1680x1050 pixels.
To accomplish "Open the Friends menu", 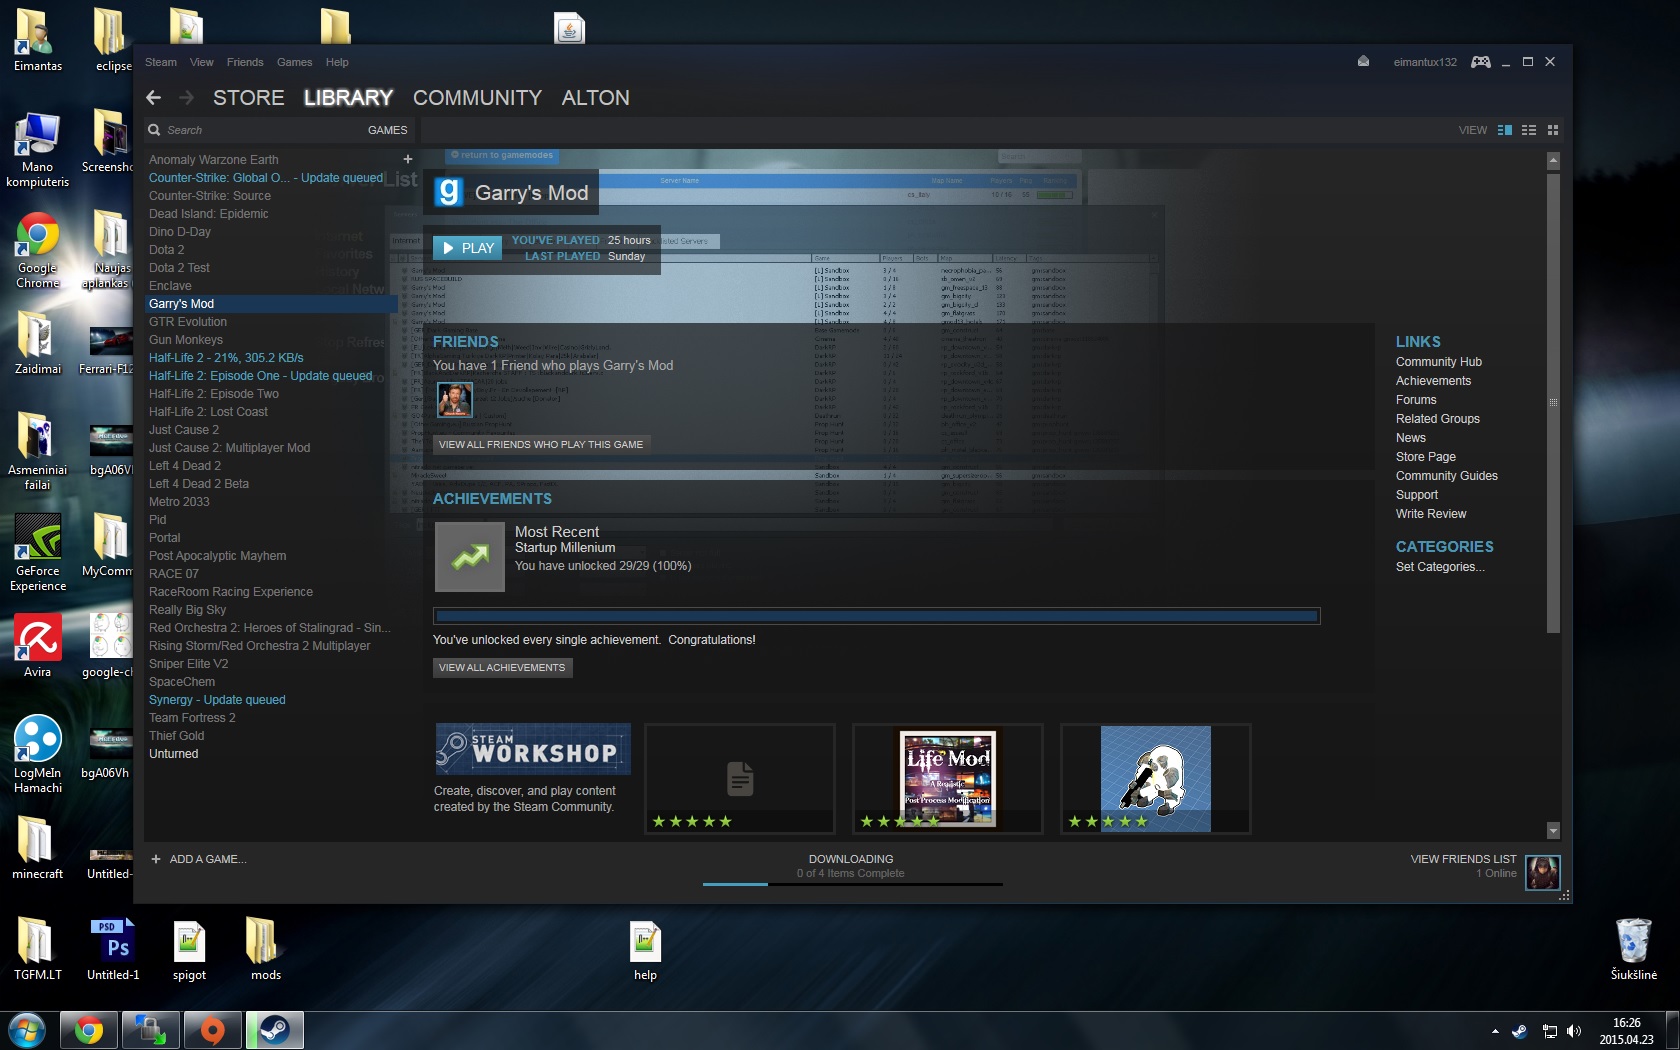I will click(245, 62).
